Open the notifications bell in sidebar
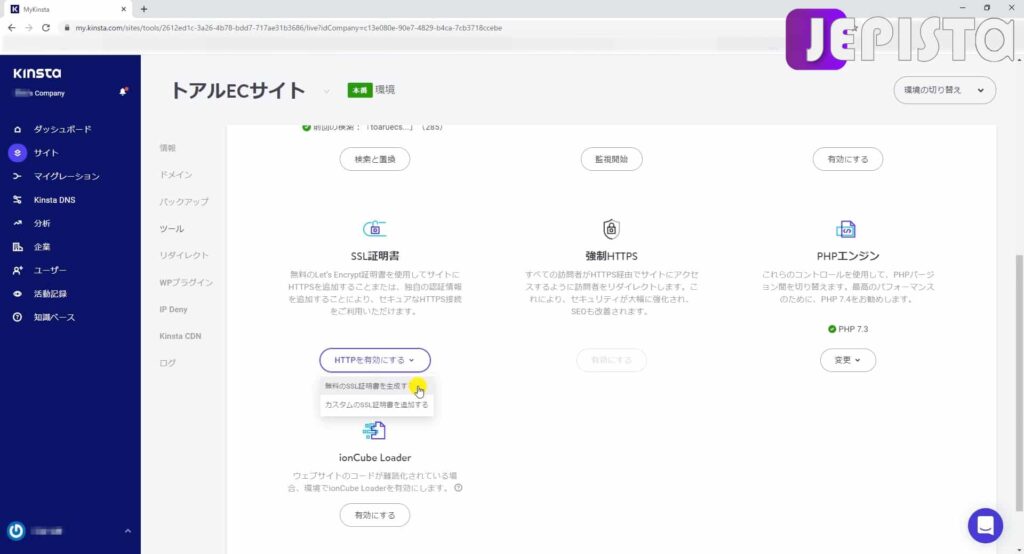The image size is (1024, 554). click(x=123, y=91)
